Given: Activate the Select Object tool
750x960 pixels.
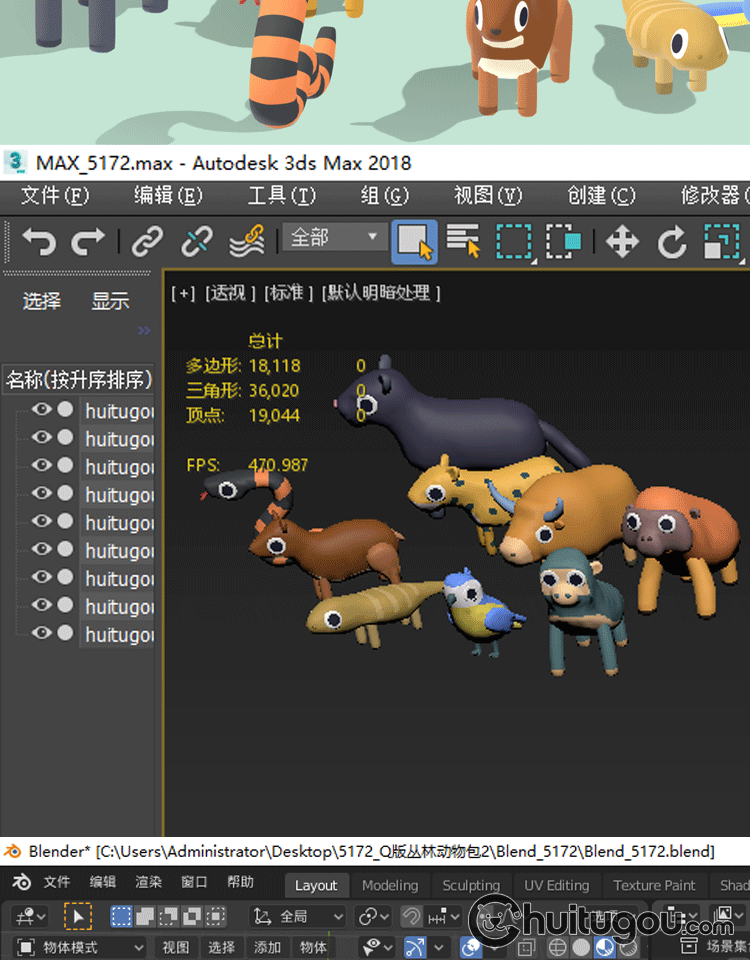Looking at the screenshot, I should point(414,241).
